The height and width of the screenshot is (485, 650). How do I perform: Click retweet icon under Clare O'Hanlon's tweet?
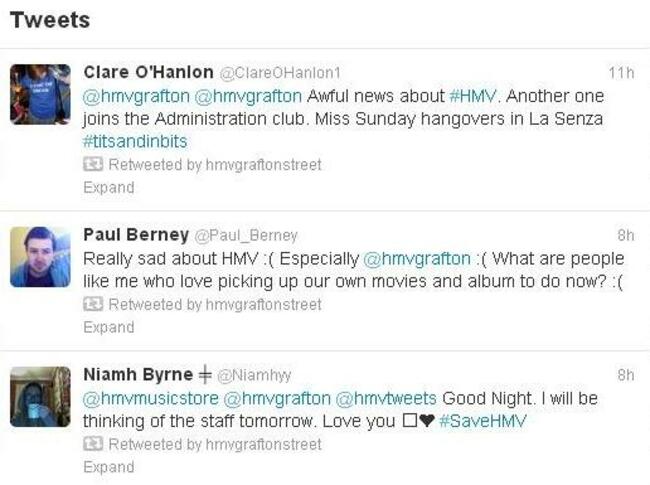pos(93,164)
